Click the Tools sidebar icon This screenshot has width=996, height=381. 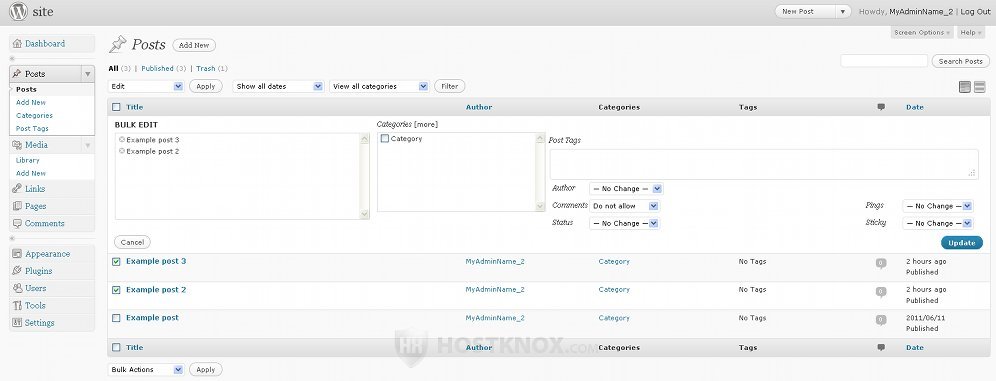tap(17, 305)
